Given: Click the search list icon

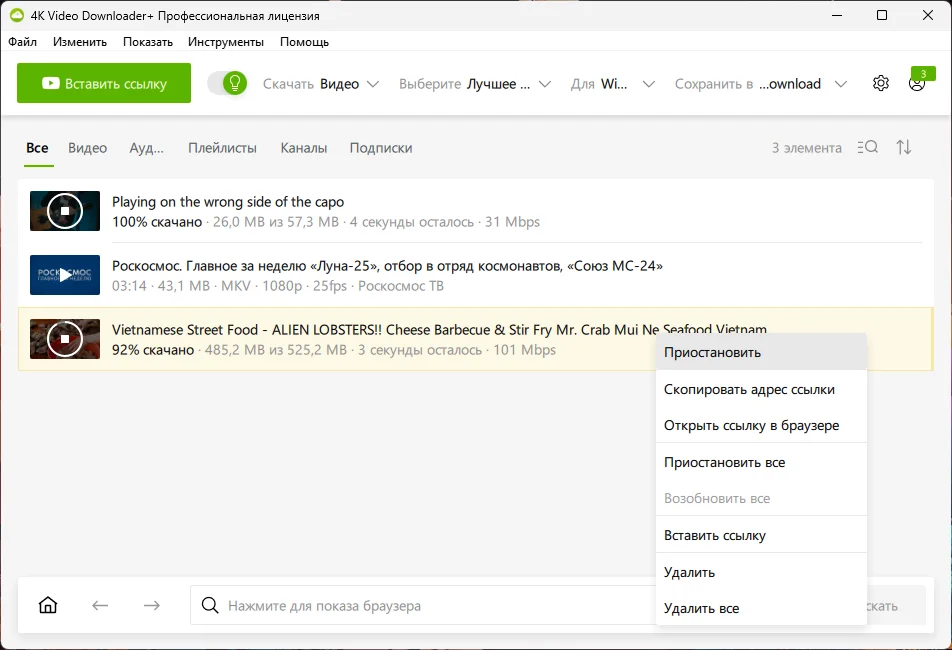Looking at the screenshot, I should (868, 148).
